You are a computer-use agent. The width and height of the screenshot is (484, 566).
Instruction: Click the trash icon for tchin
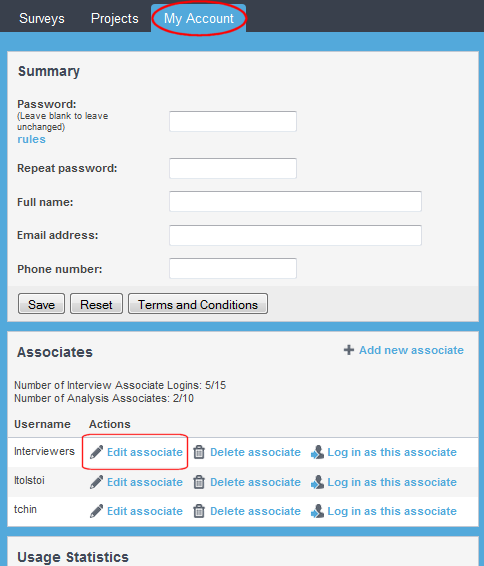tap(199, 511)
